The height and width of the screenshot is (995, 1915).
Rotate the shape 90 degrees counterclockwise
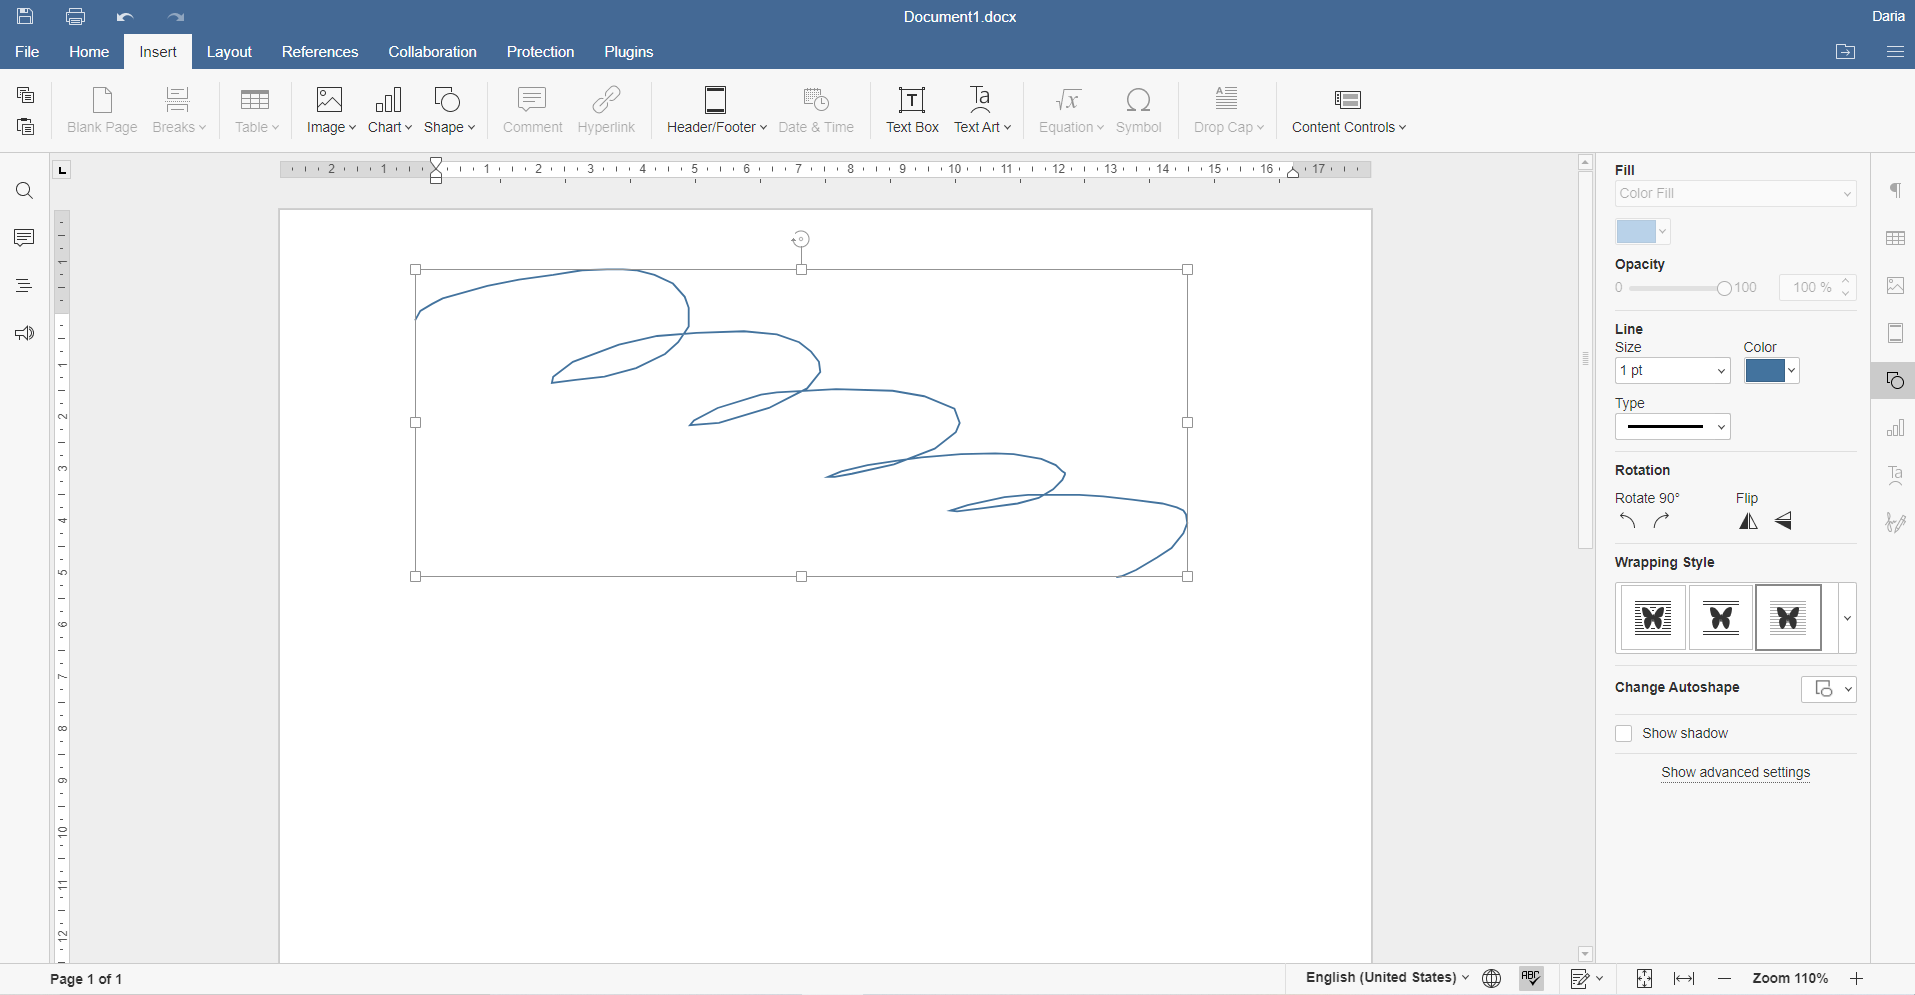1626,521
